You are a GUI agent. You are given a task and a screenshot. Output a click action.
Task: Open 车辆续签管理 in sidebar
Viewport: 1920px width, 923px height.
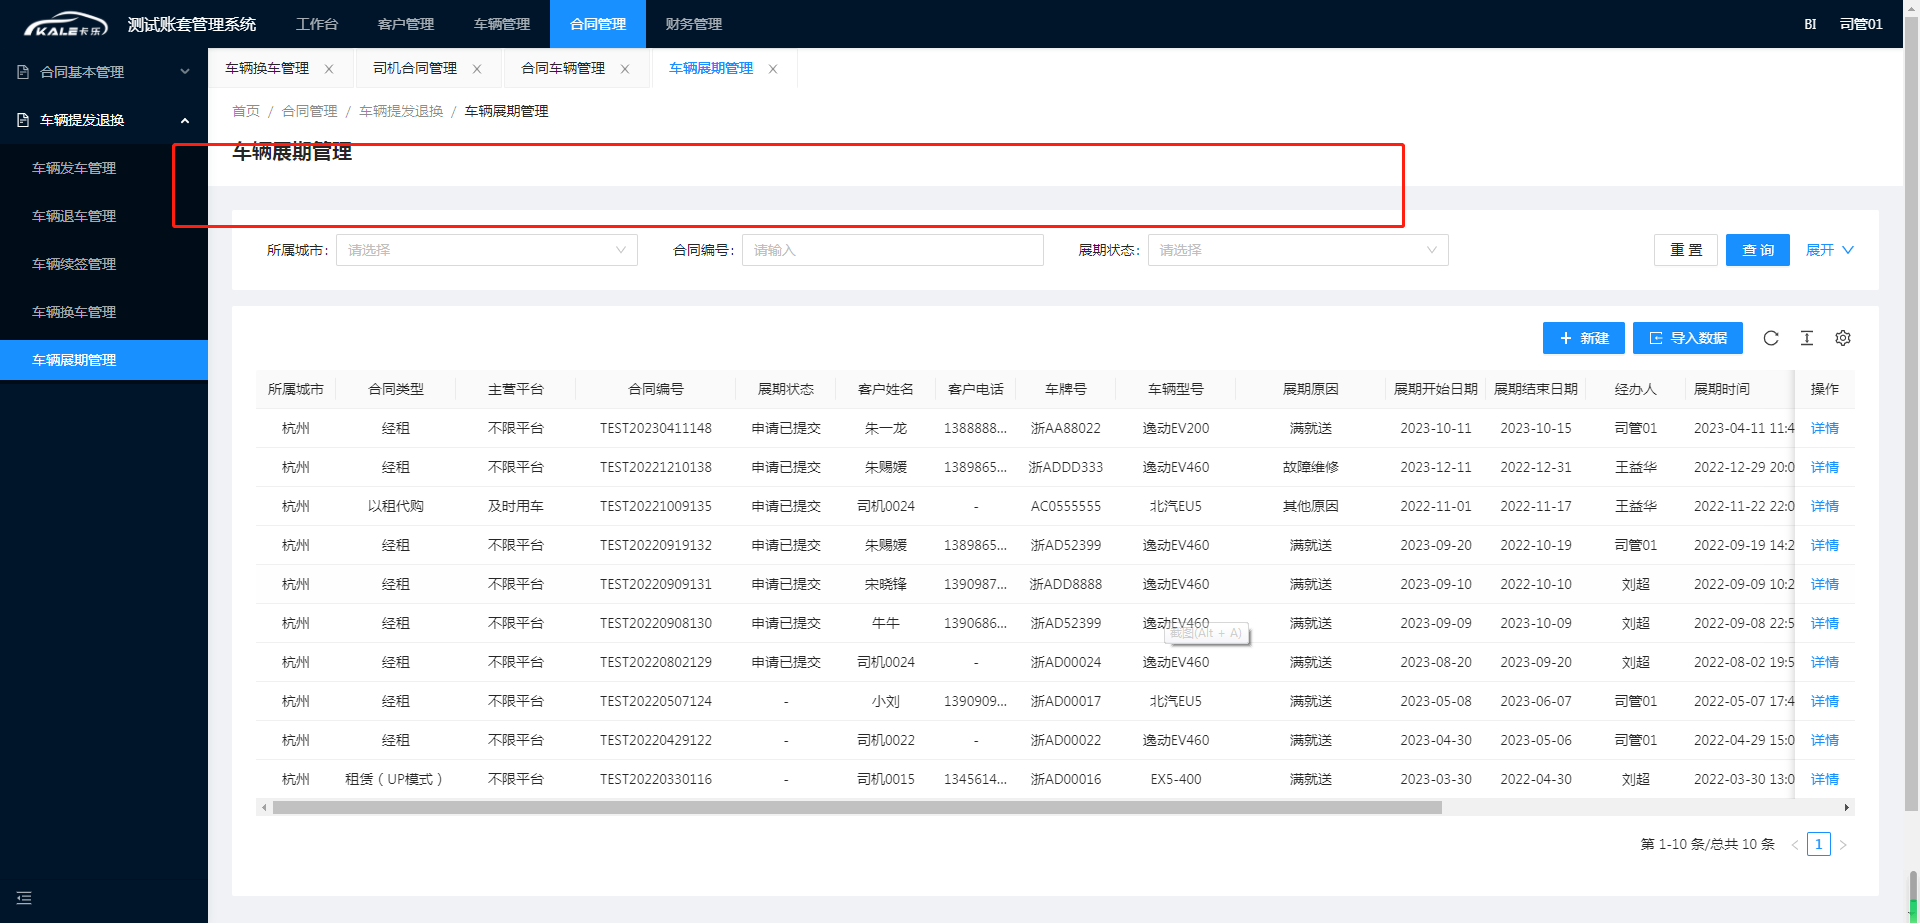tap(104, 264)
